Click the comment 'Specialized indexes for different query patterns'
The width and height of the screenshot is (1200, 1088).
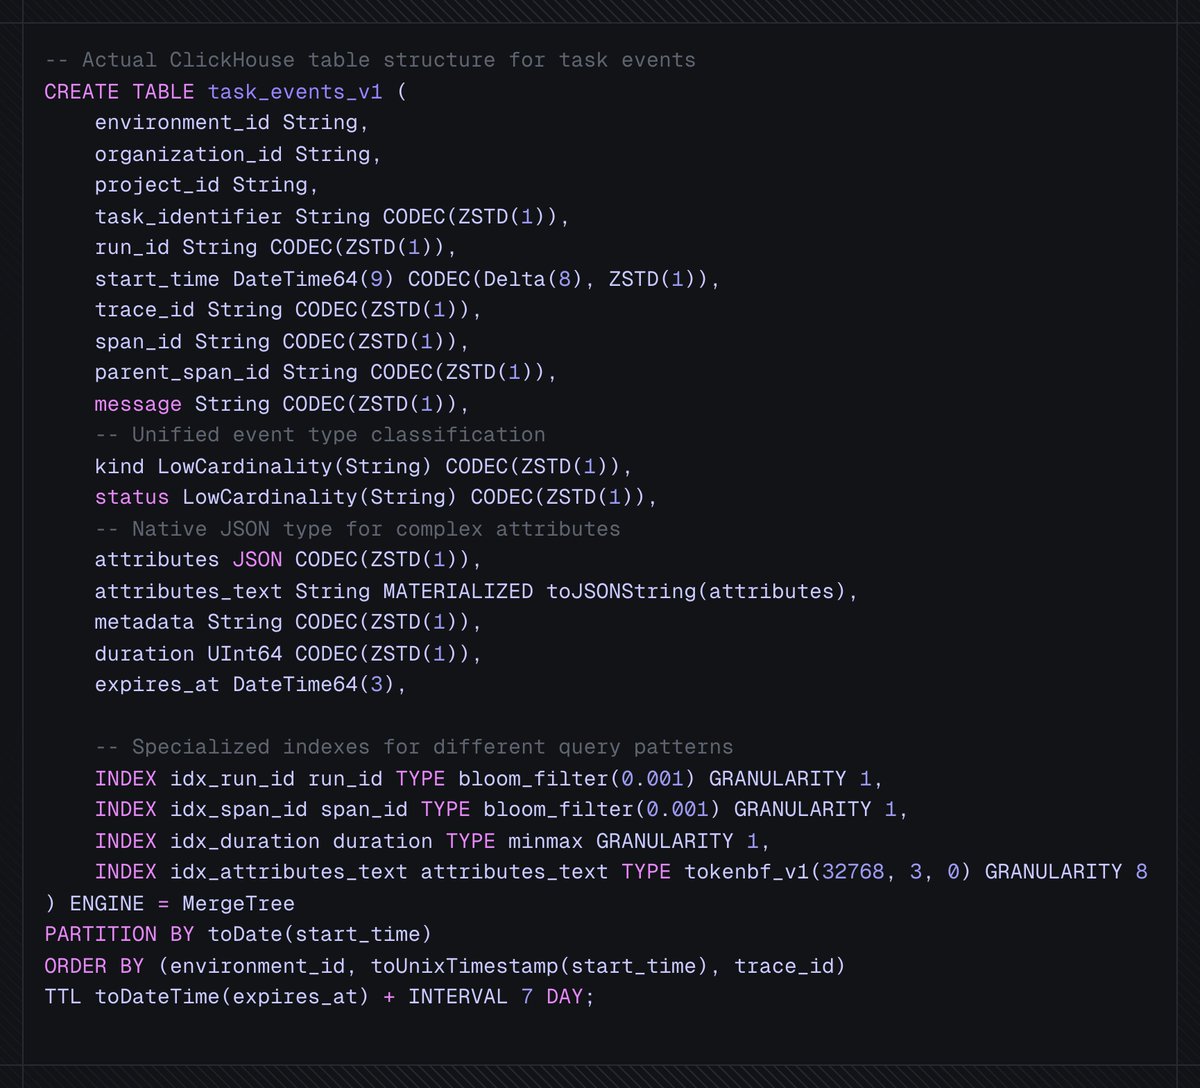click(x=414, y=747)
